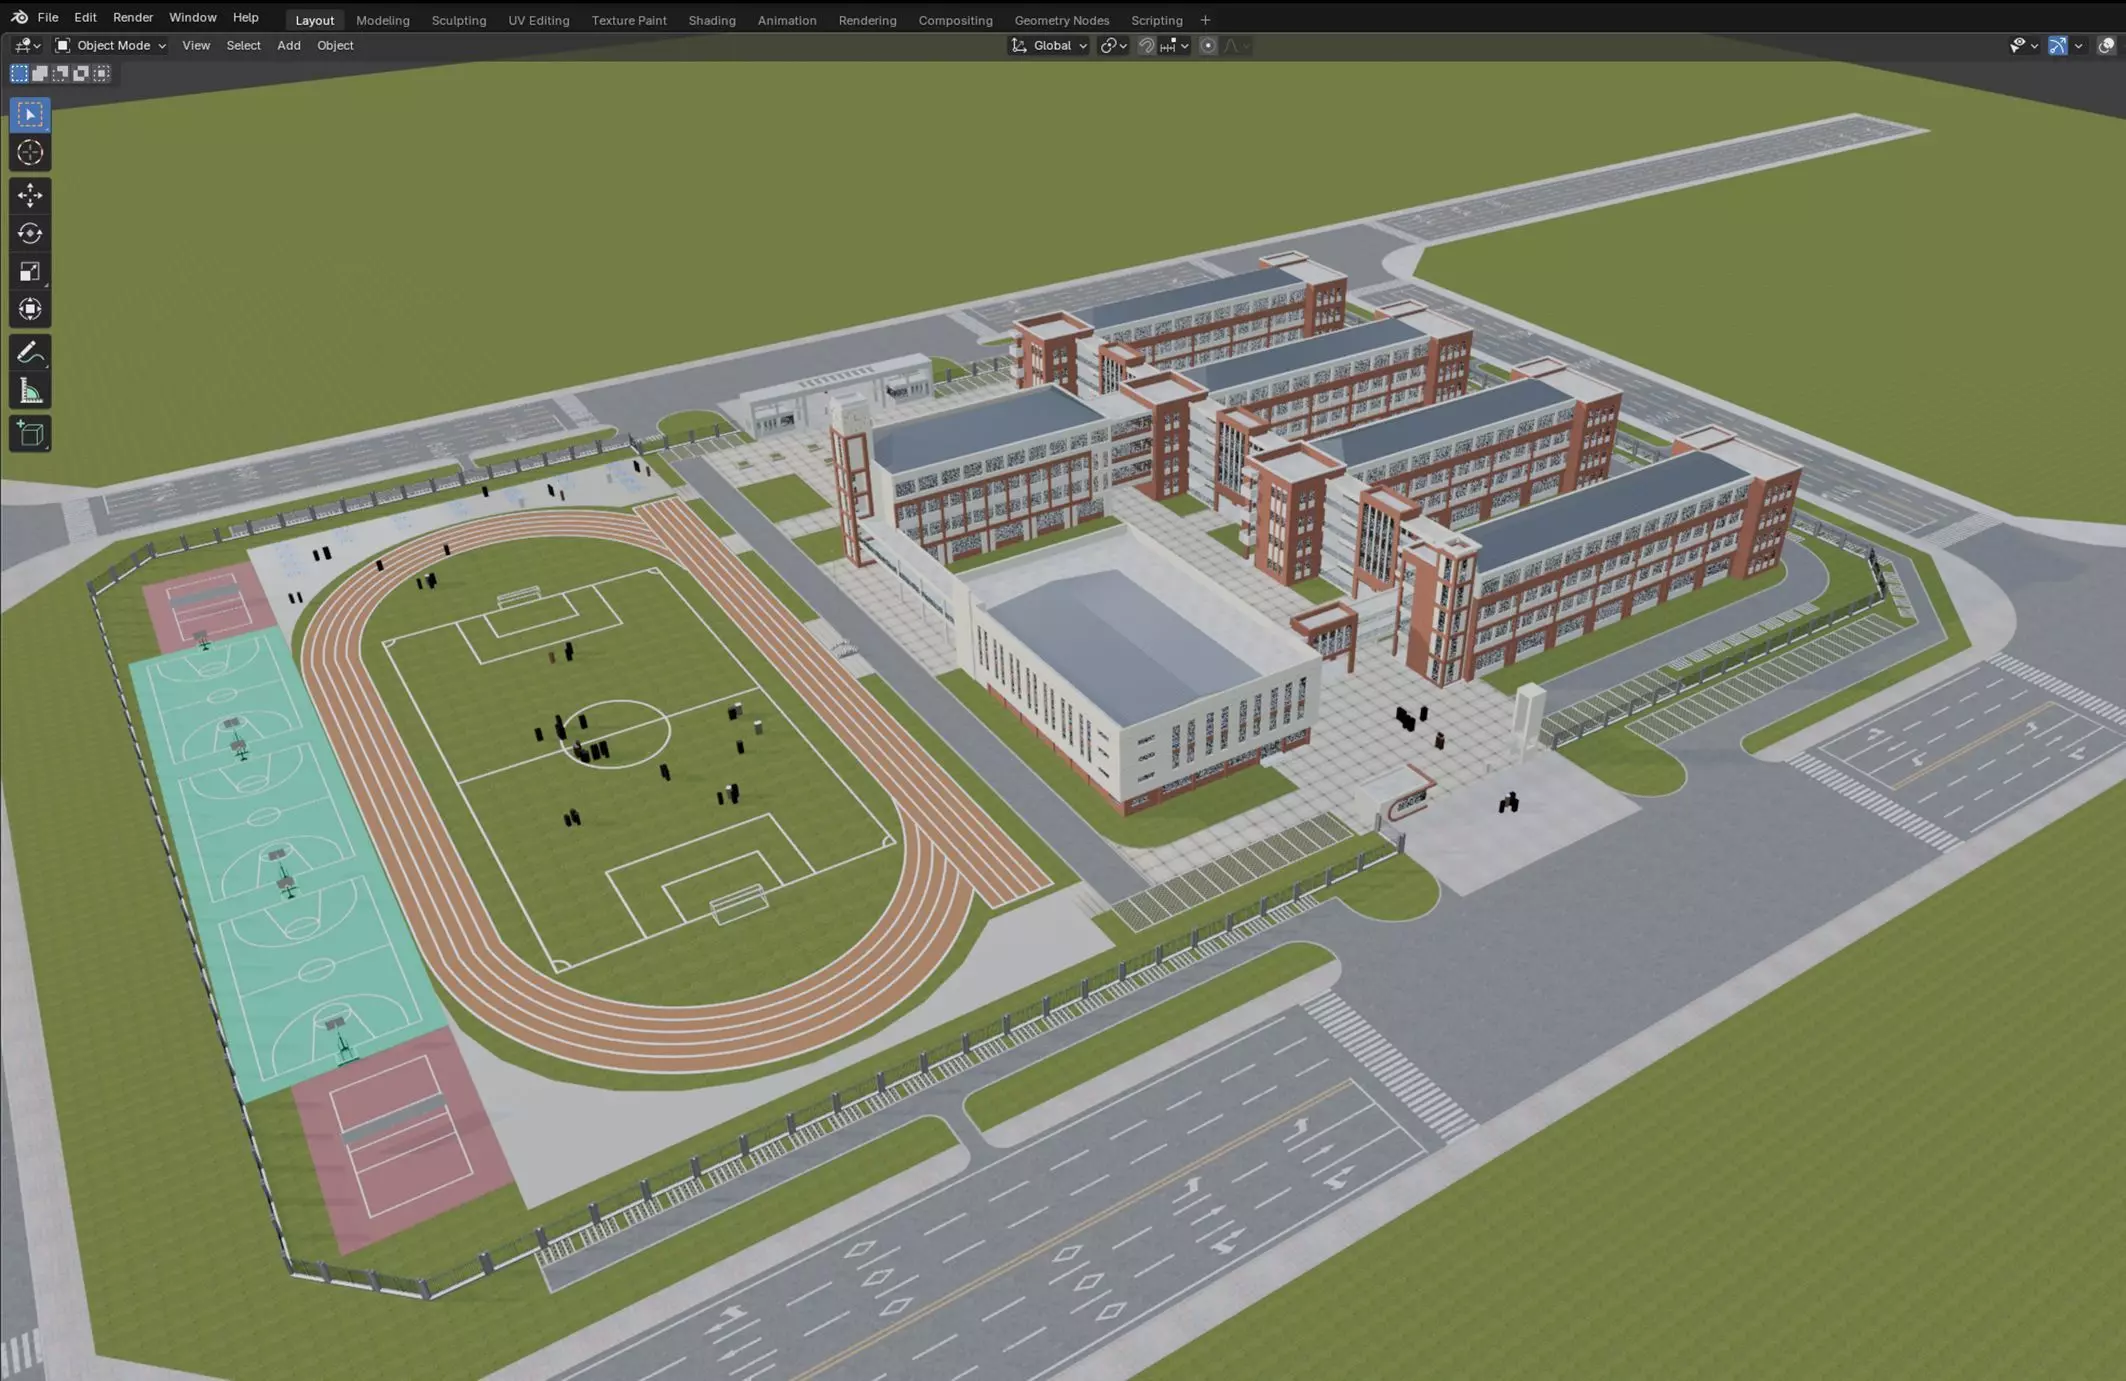2126x1381 pixels.
Task: Switch to the Shading workspace tab
Action: [712, 20]
